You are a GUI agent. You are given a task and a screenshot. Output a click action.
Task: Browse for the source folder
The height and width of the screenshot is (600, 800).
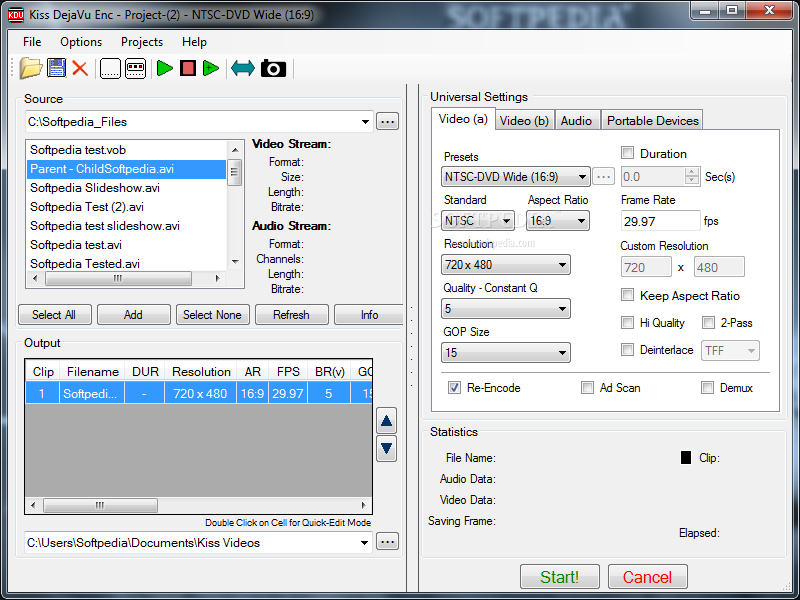click(387, 121)
